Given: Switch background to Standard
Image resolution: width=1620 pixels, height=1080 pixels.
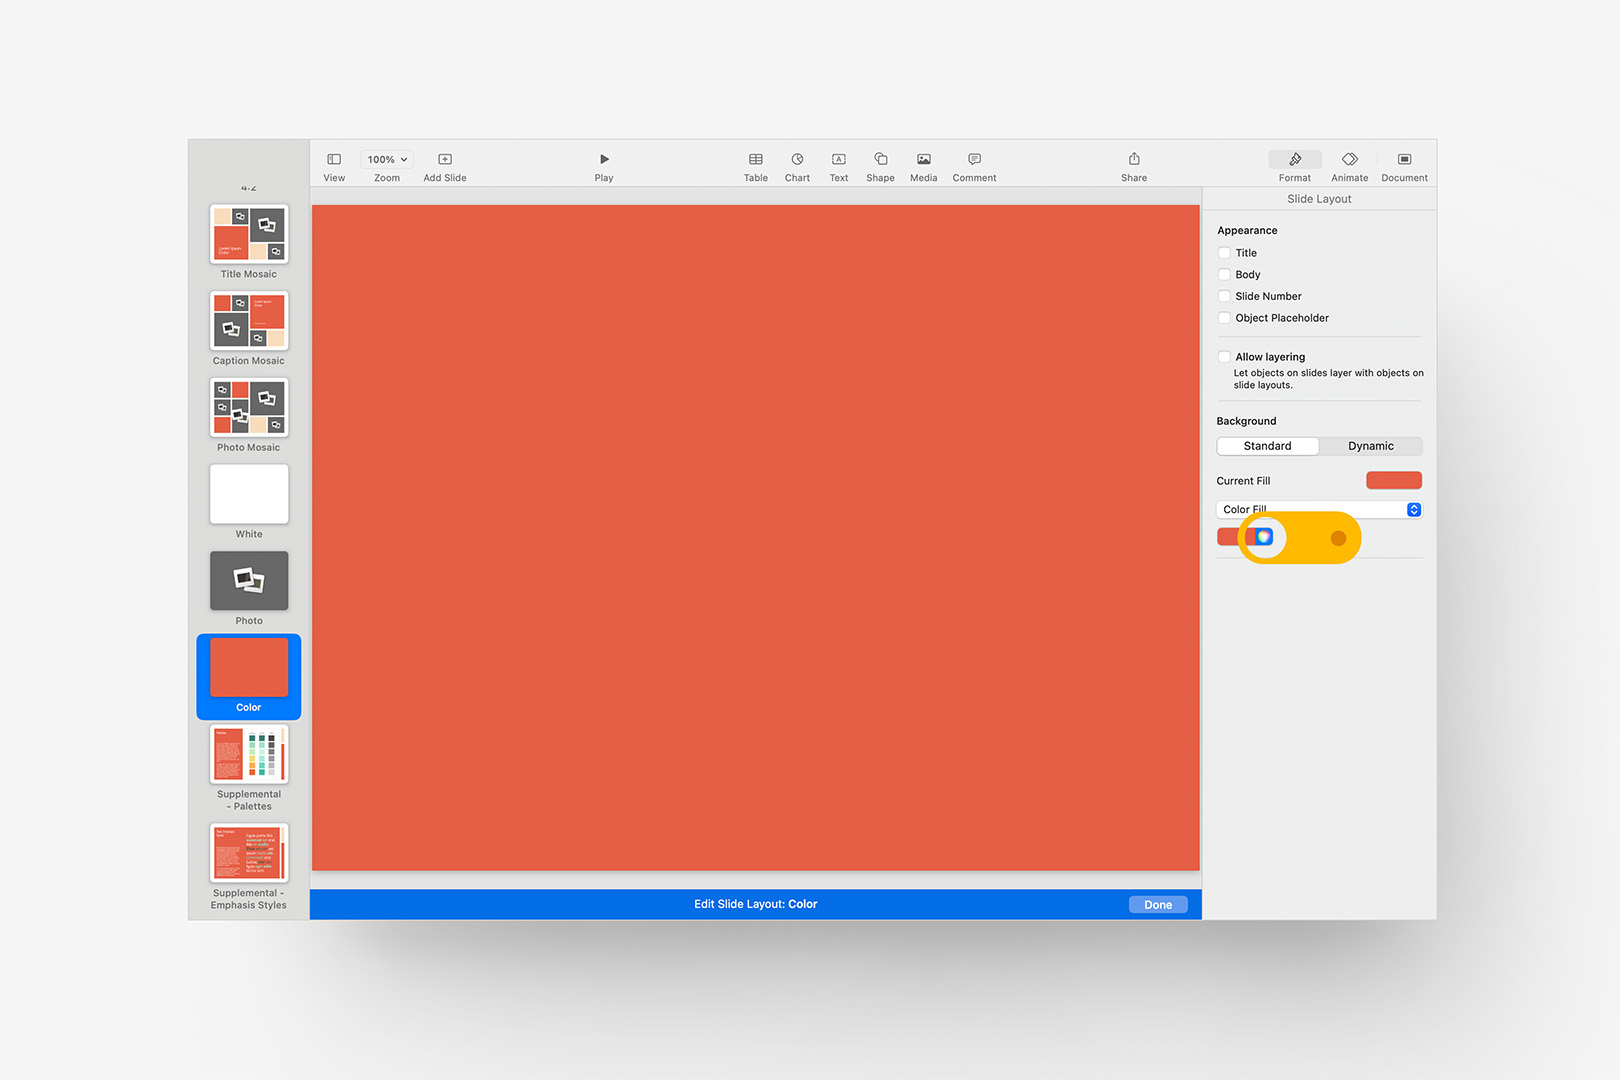Looking at the screenshot, I should (1268, 446).
